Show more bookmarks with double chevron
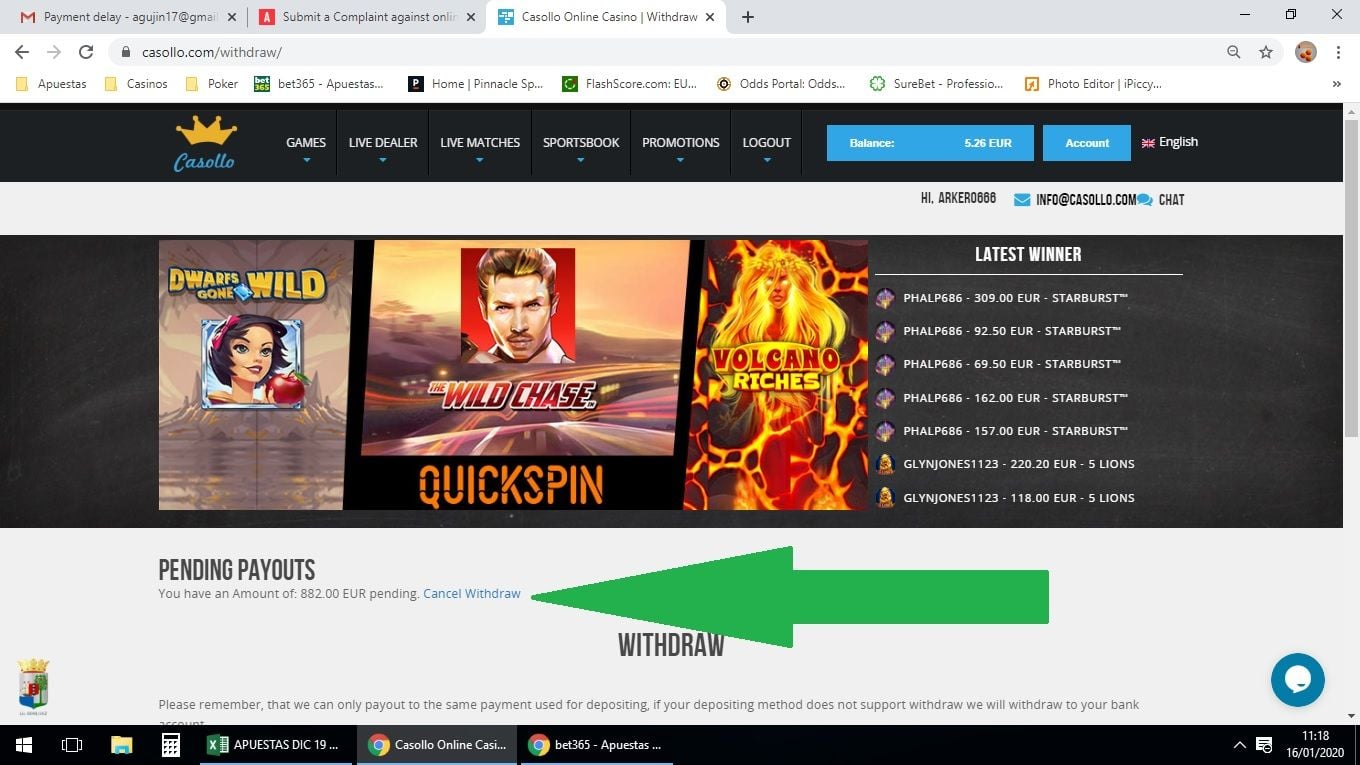Image resolution: width=1360 pixels, height=765 pixels. click(x=1337, y=84)
